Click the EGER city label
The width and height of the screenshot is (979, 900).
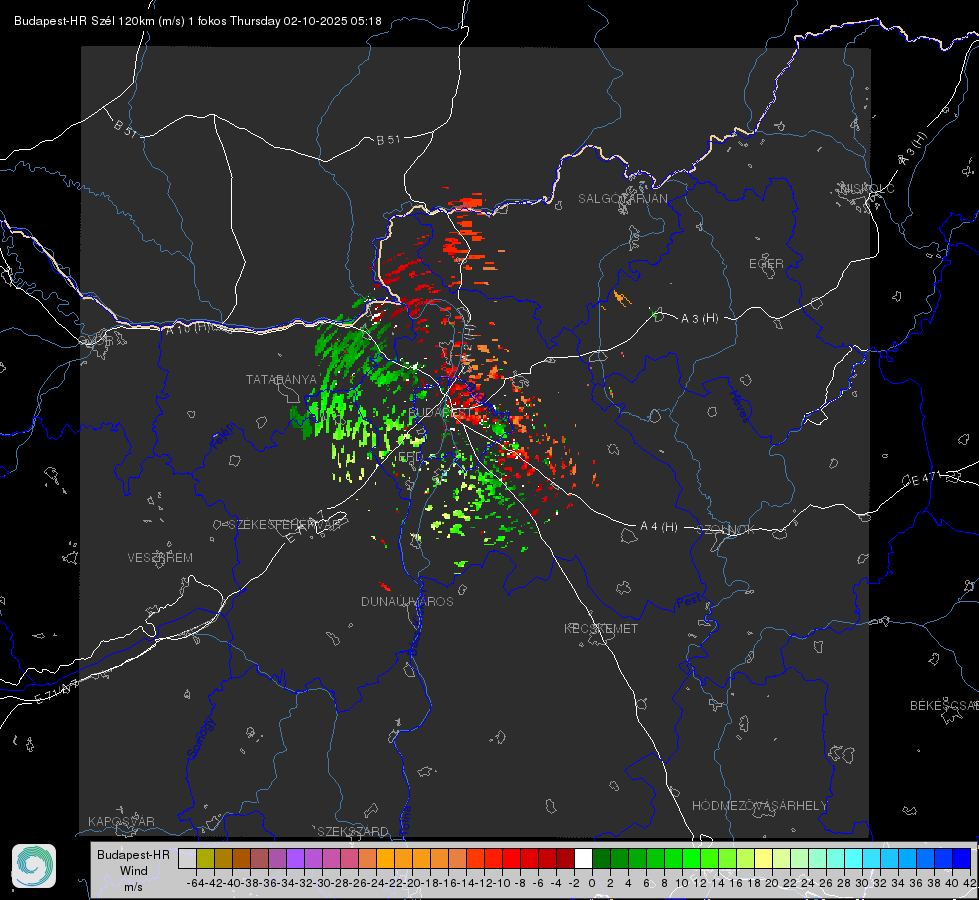click(x=766, y=264)
